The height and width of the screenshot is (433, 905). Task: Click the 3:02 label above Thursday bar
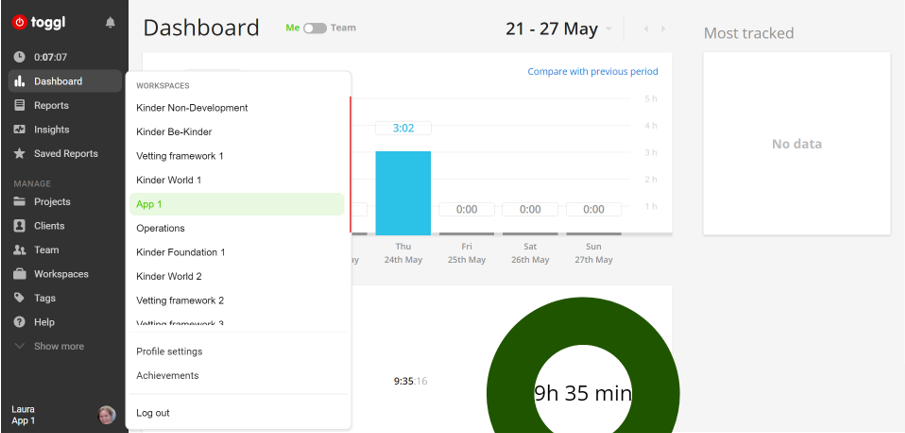(403, 128)
